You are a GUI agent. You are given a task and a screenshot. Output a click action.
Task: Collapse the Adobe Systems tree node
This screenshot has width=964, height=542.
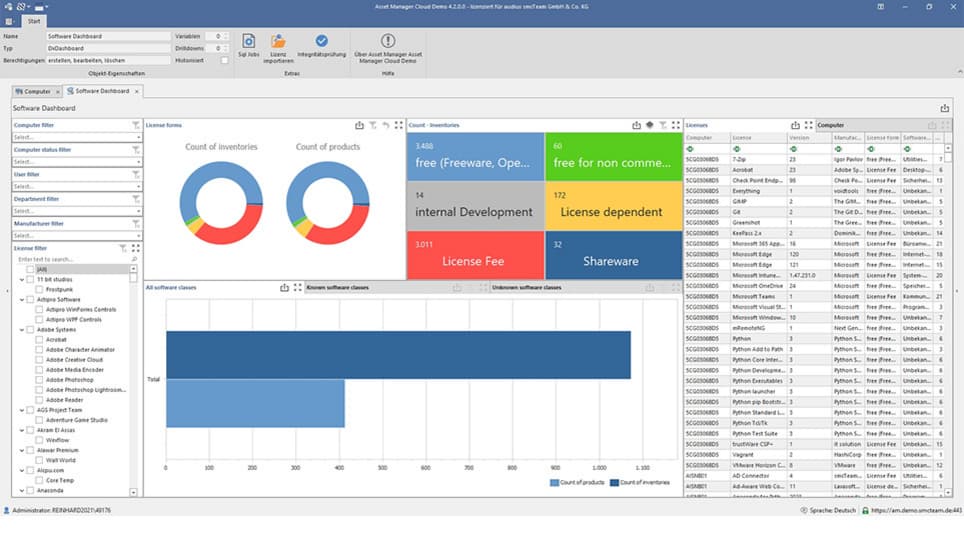point(22,330)
